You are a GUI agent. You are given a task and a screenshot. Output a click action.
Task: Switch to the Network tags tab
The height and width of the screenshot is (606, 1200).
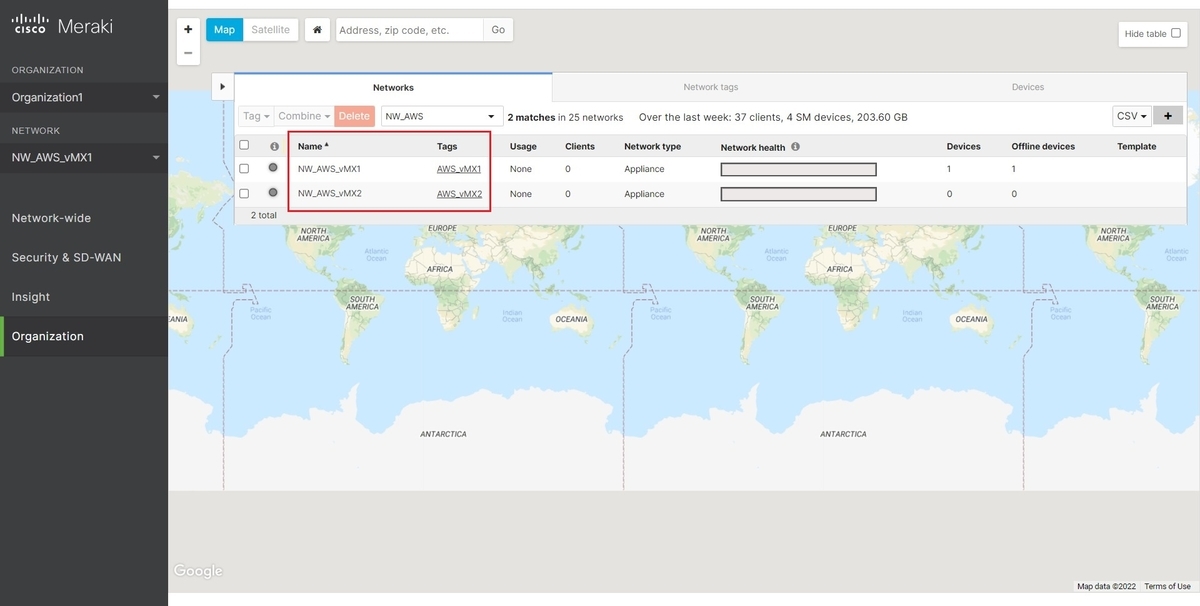point(711,87)
